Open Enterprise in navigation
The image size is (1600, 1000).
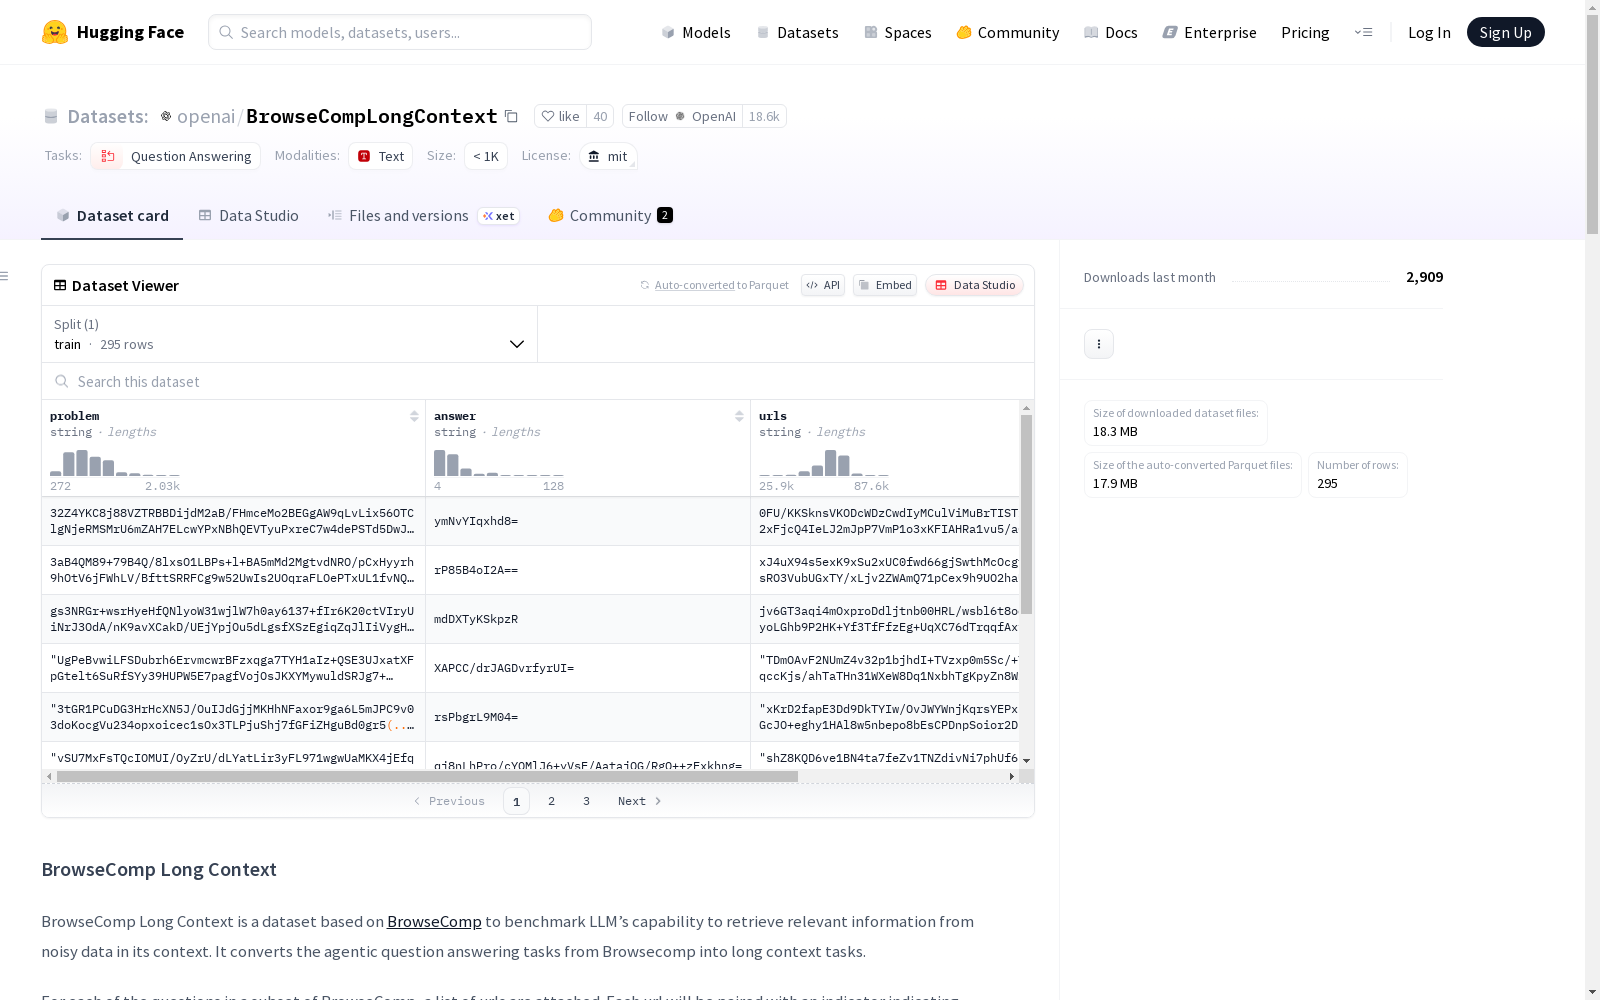pos(1209,32)
